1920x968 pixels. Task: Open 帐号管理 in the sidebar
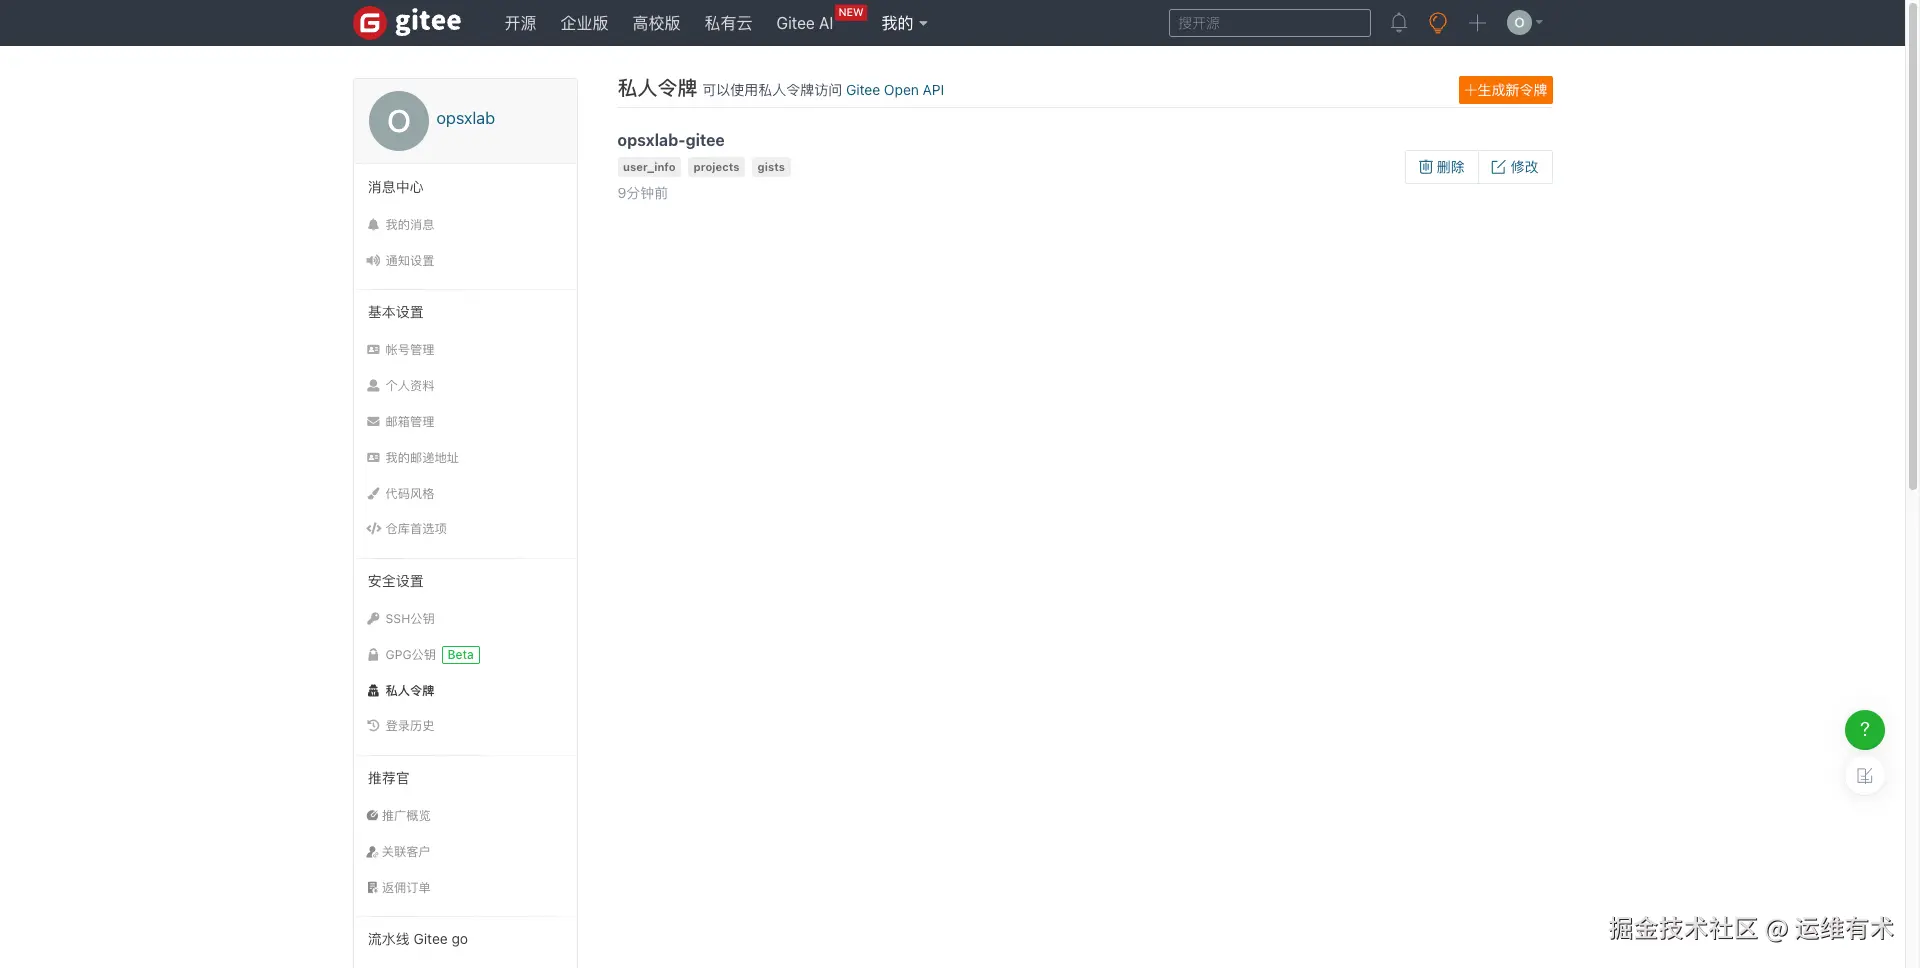pos(410,350)
